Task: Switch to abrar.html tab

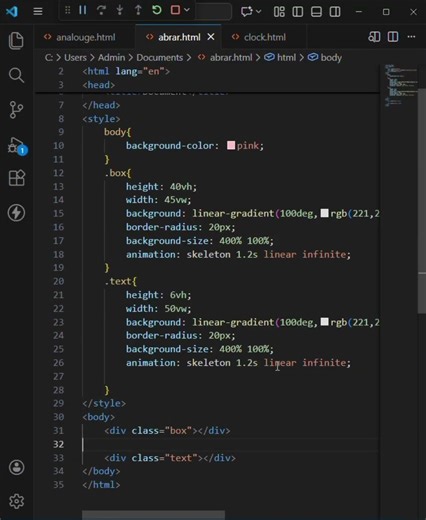Action: tap(179, 37)
